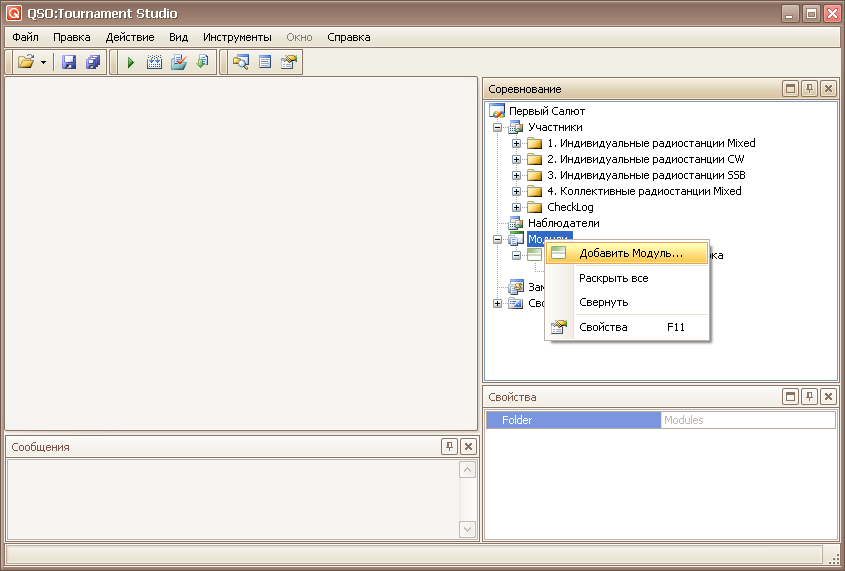The width and height of the screenshot is (845, 571).
Task: Toggle pin on the Соревнование panel
Action: click(x=809, y=89)
